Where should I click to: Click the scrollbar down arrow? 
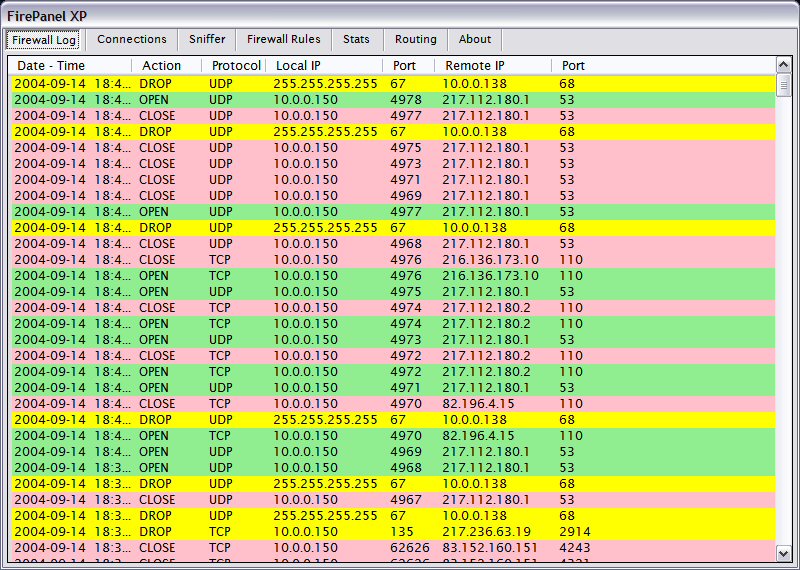point(784,553)
